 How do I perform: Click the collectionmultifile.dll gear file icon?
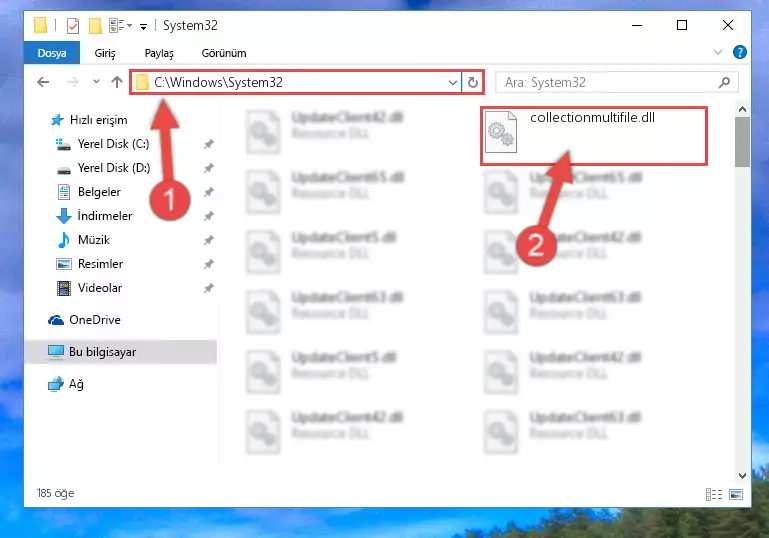(x=501, y=132)
